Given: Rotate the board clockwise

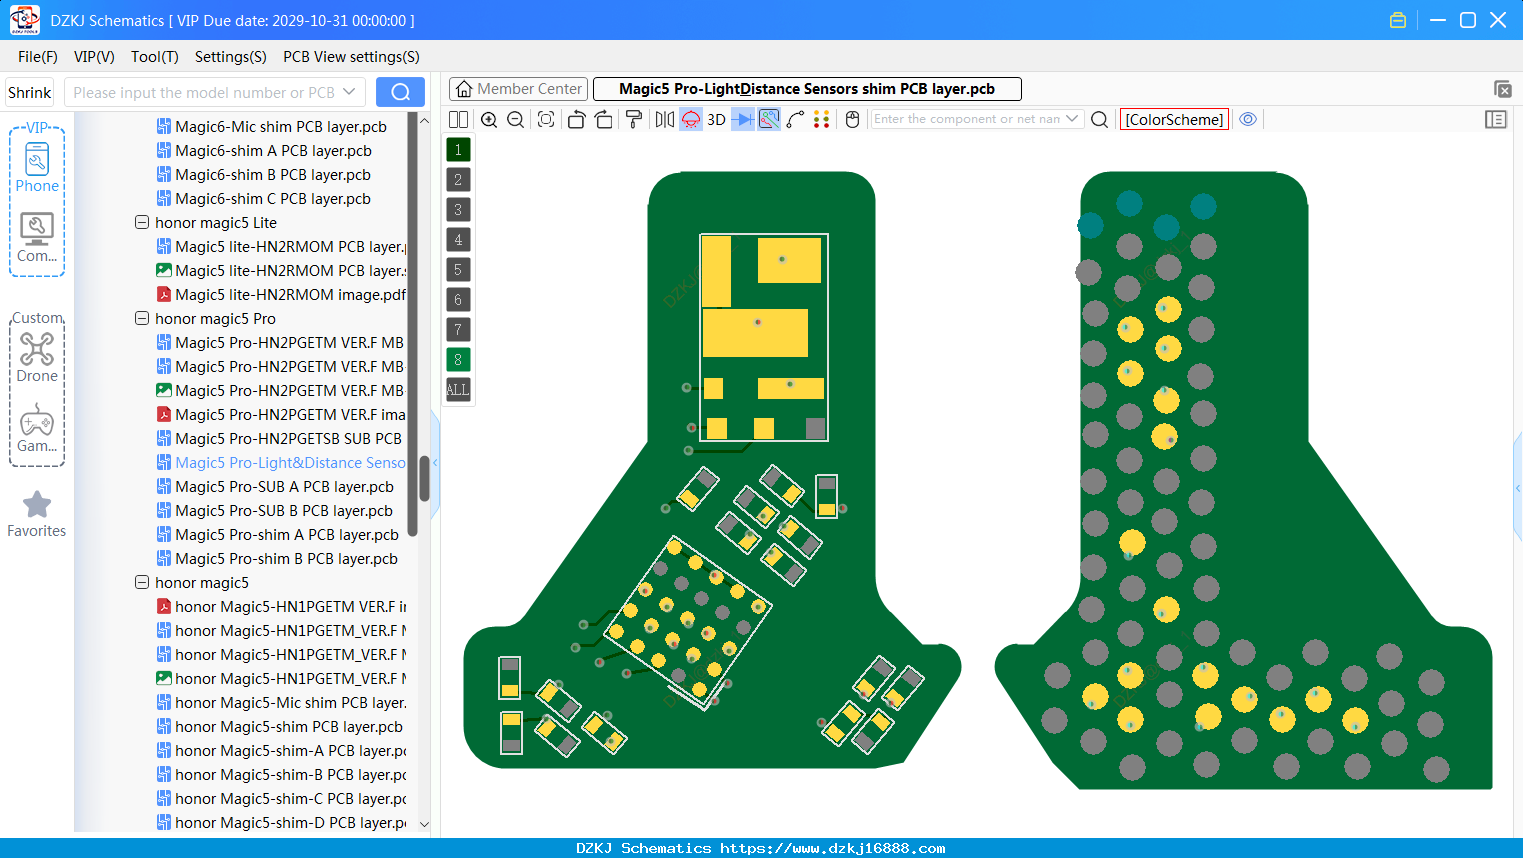Looking at the screenshot, I should [x=604, y=119].
